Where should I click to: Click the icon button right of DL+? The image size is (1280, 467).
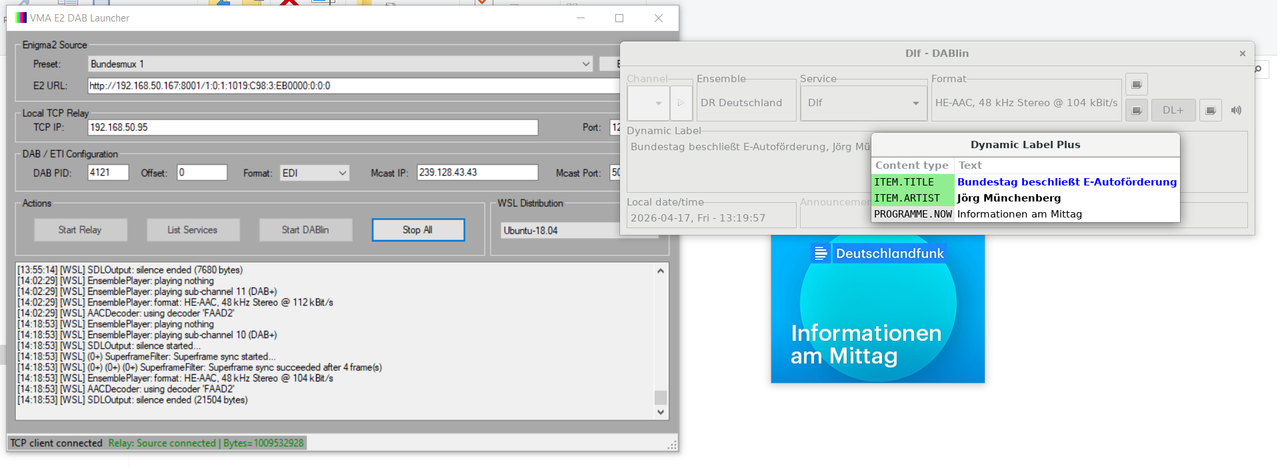pyautogui.click(x=1210, y=111)
